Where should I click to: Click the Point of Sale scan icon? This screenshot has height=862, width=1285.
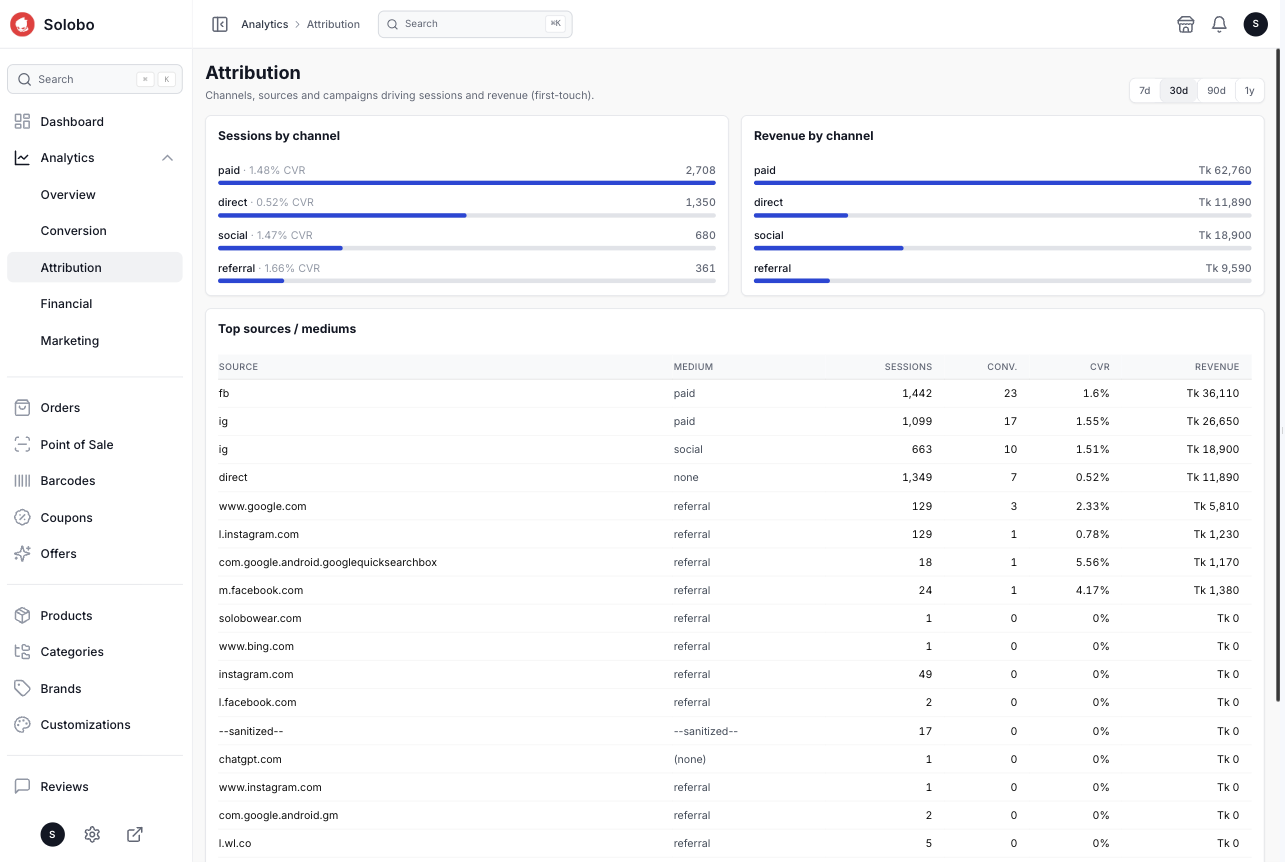point(22,444)
